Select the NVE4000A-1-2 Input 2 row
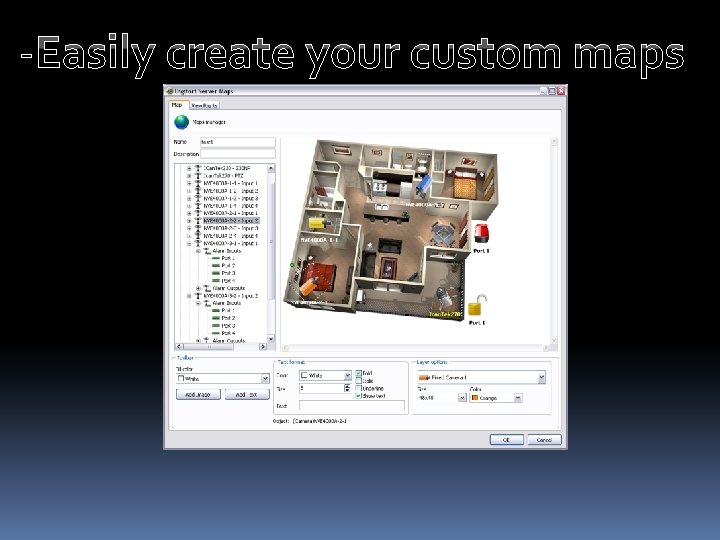Screen dimensions: 720x540 point(231,191)
